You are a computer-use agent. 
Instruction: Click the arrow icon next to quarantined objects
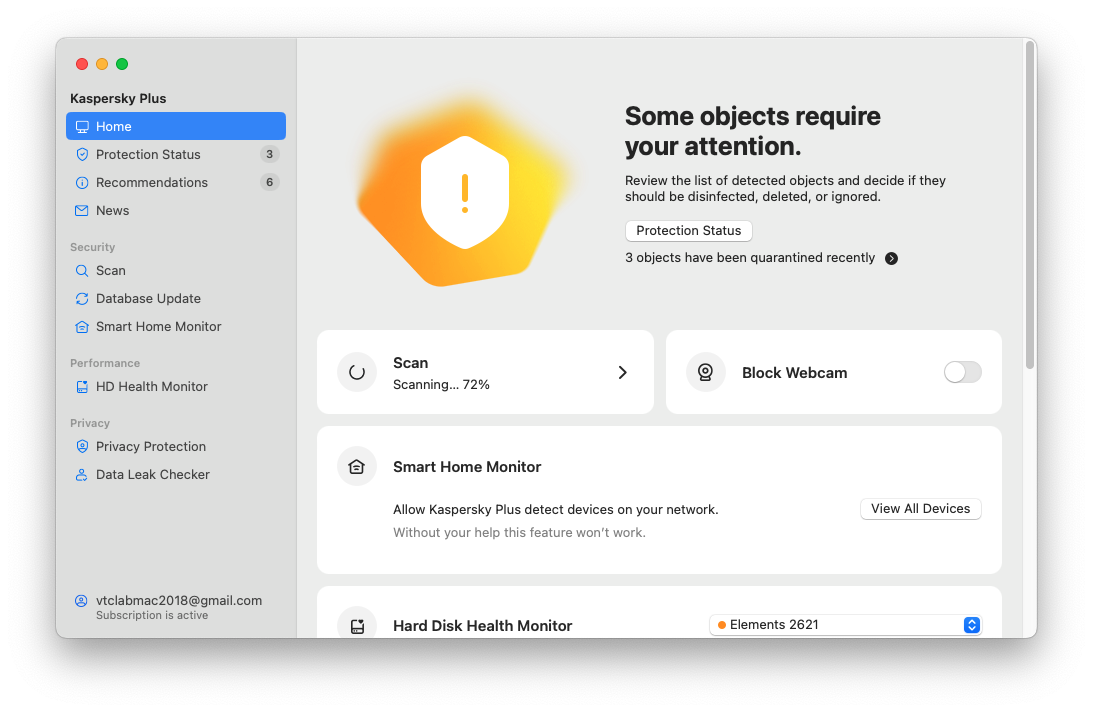click(x=891, y=258)
